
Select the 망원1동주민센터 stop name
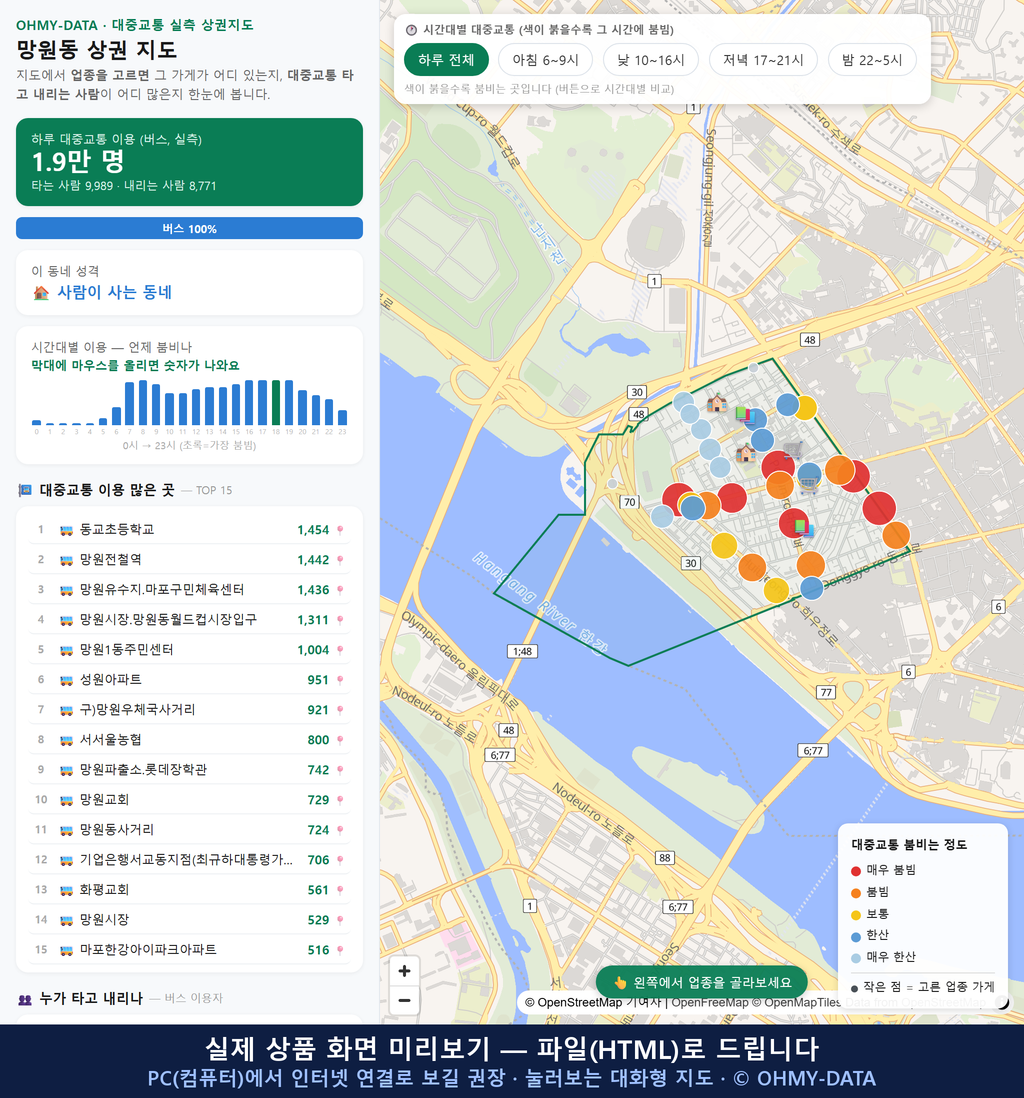click(127, 650)
